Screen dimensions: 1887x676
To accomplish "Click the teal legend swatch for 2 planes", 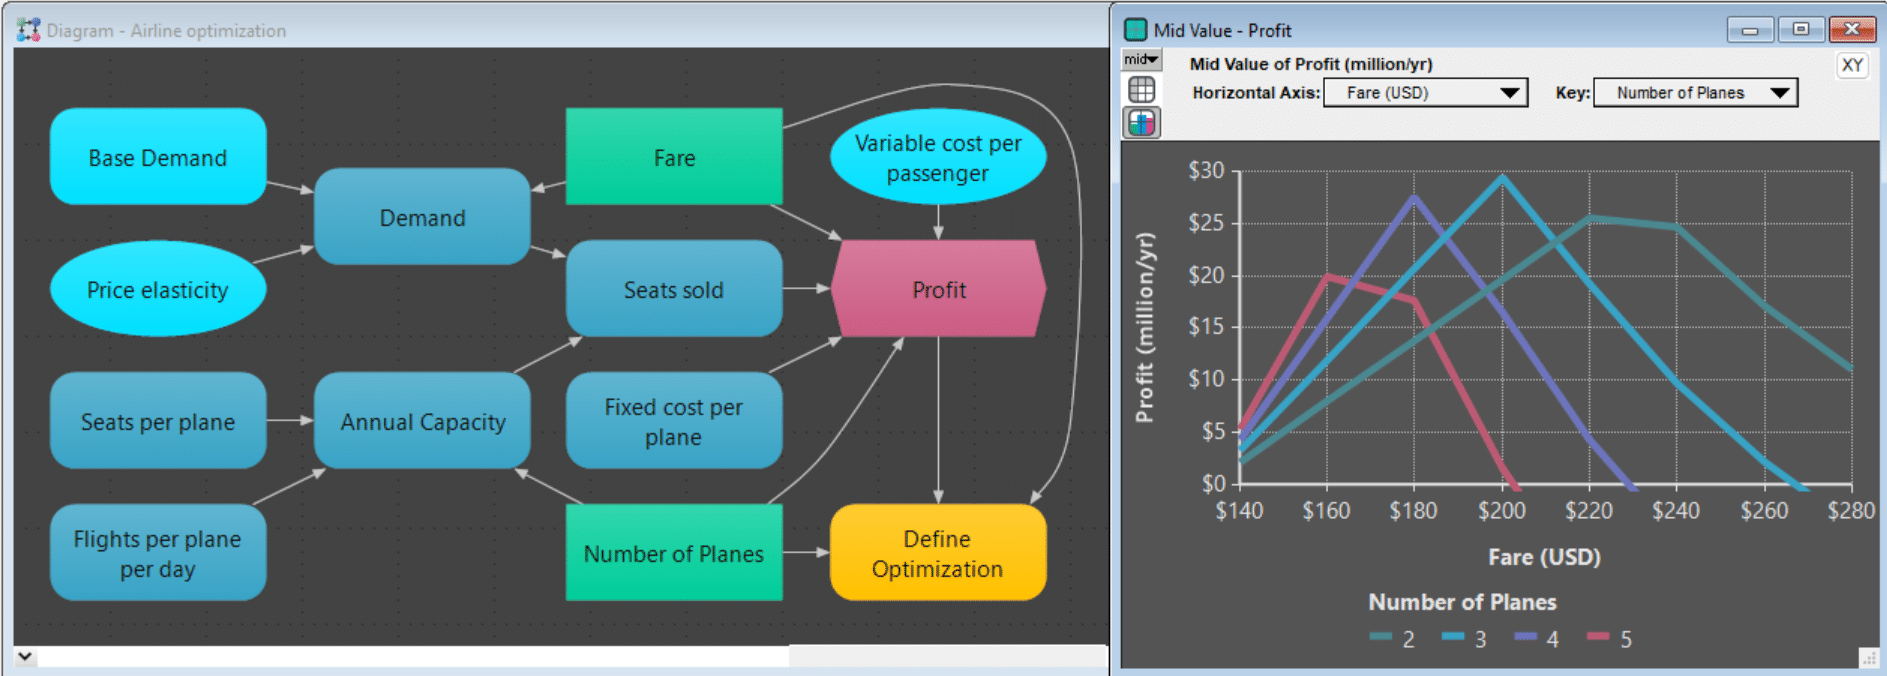I will pos(1381,637).
